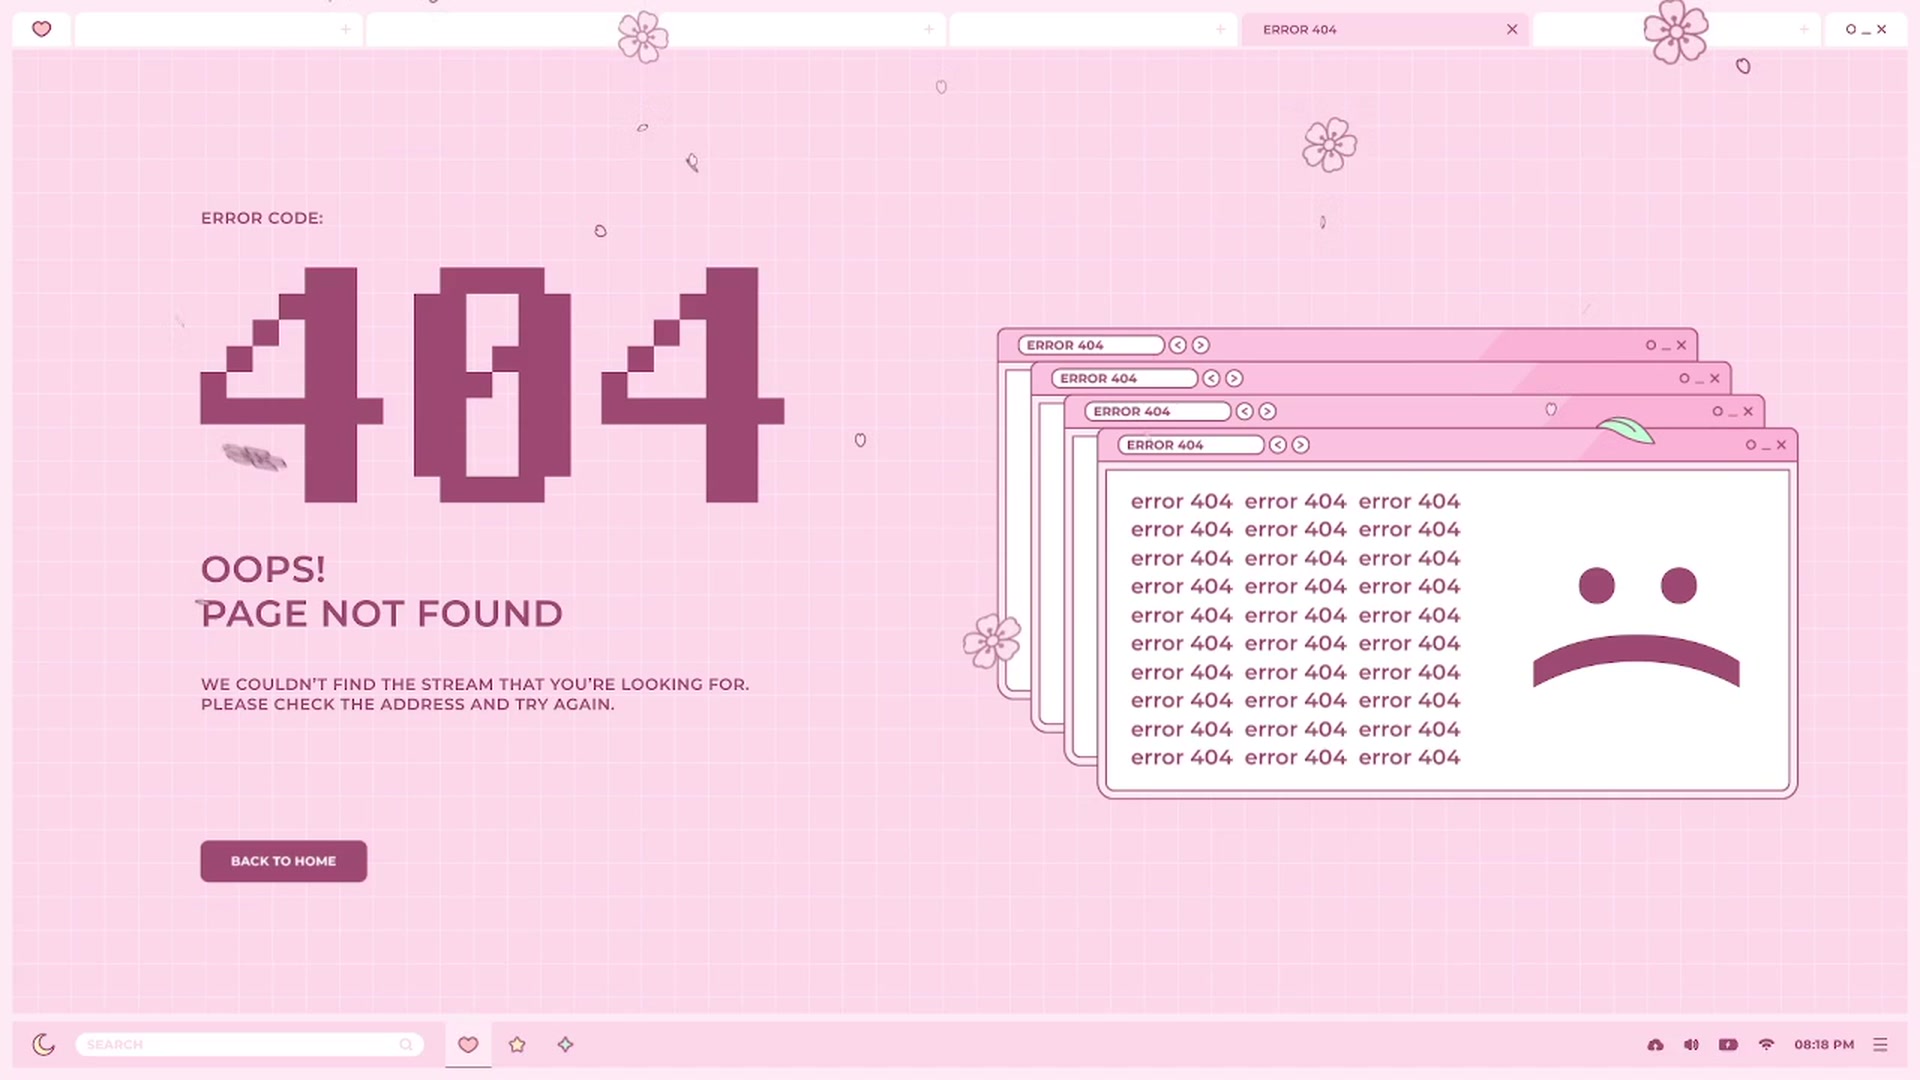This screenshot has width=1920, height=1080.
Task: Click the OOPS! PAGE NOT FOUND heading
Action: pos(382,591)
